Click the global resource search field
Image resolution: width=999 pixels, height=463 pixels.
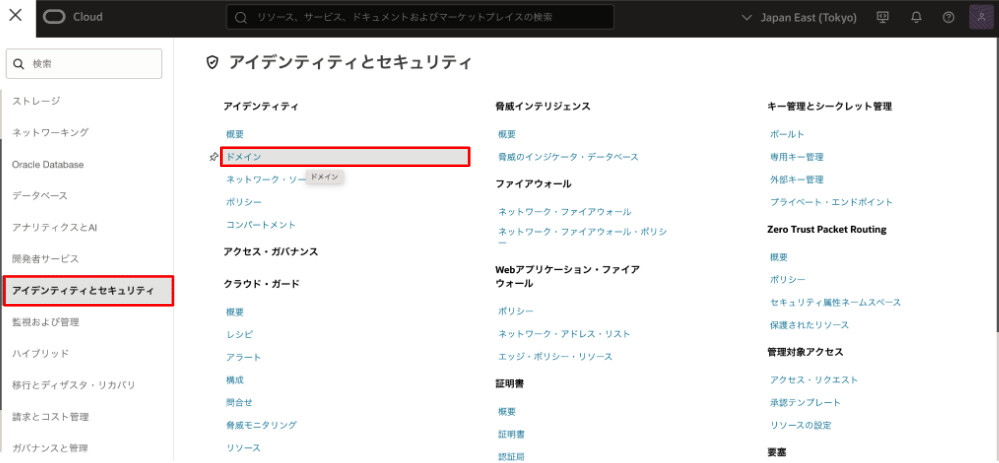(420, 17)
